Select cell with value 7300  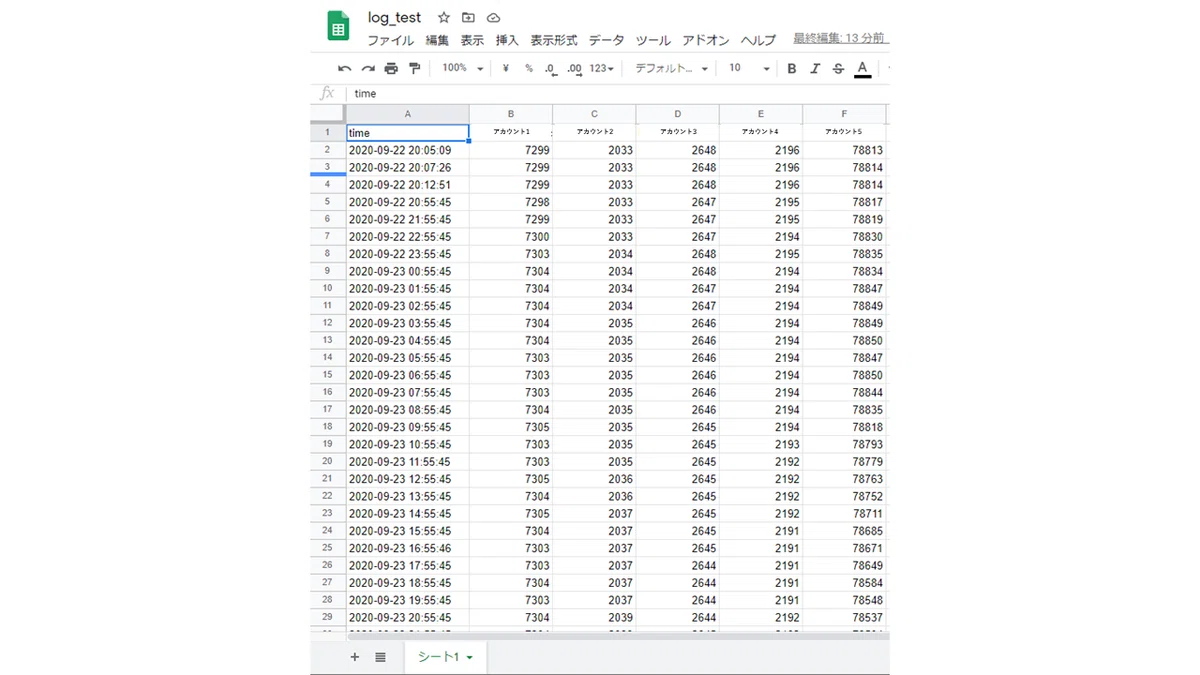(x=511, y=237)
